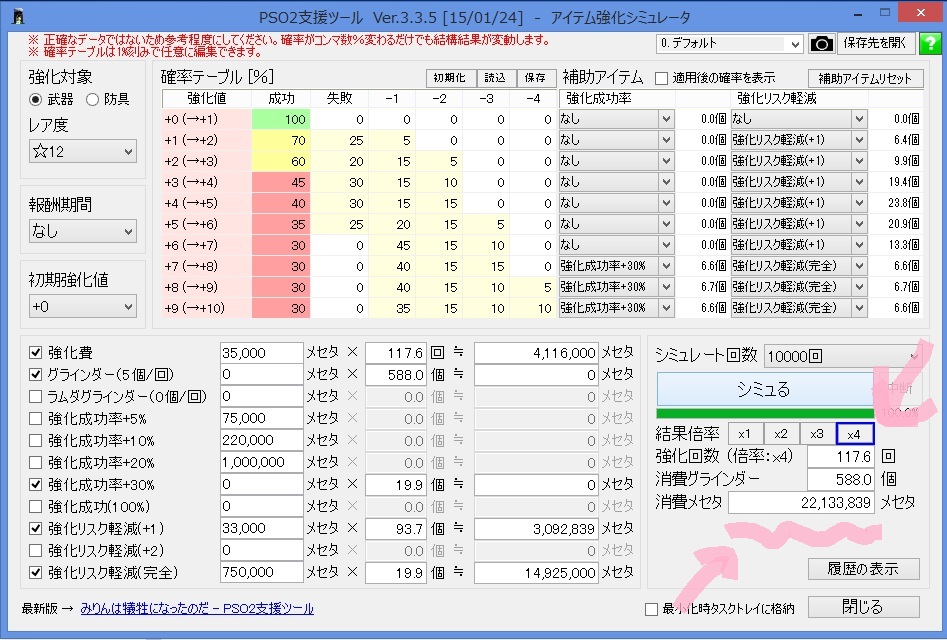Open the レア度 ☆12 dropdown

[83, 151]
